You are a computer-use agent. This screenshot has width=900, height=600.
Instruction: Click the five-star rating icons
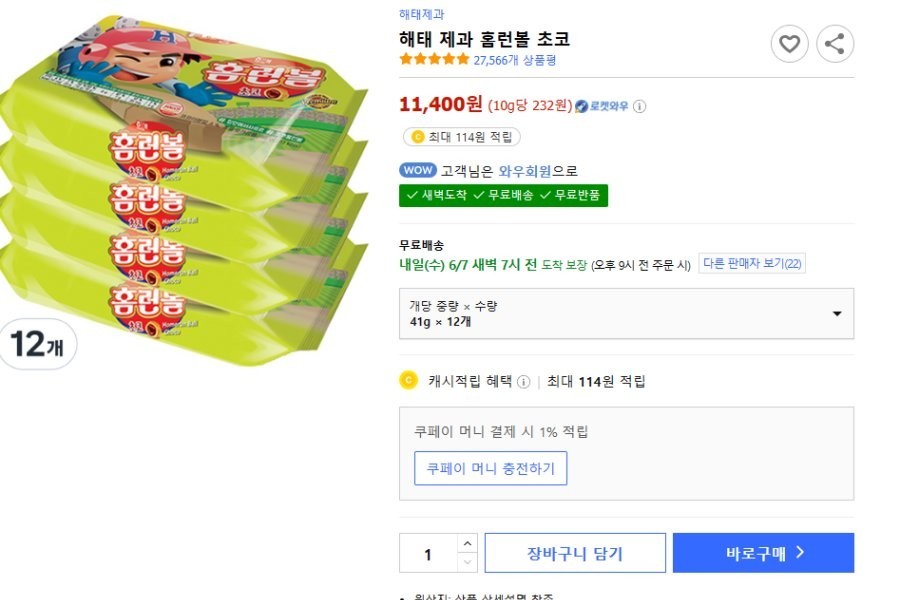(x=434, y=59)
